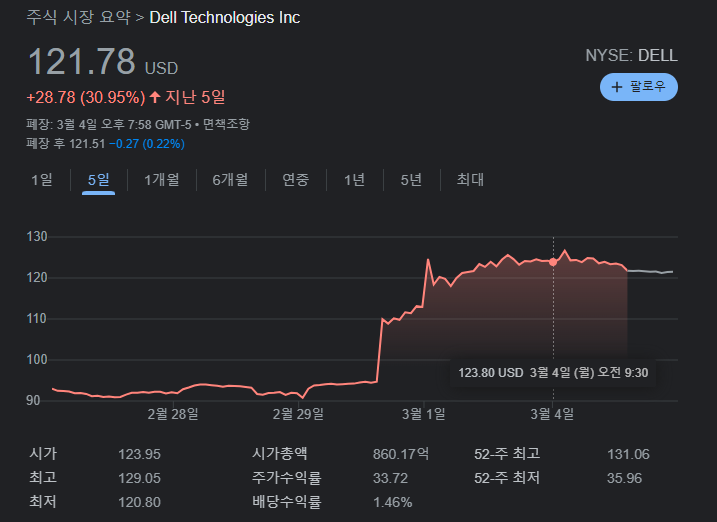The height and width of the screenshot is (522, 717).
Task: Show the 5년 chart range
Action: point(411,180)
